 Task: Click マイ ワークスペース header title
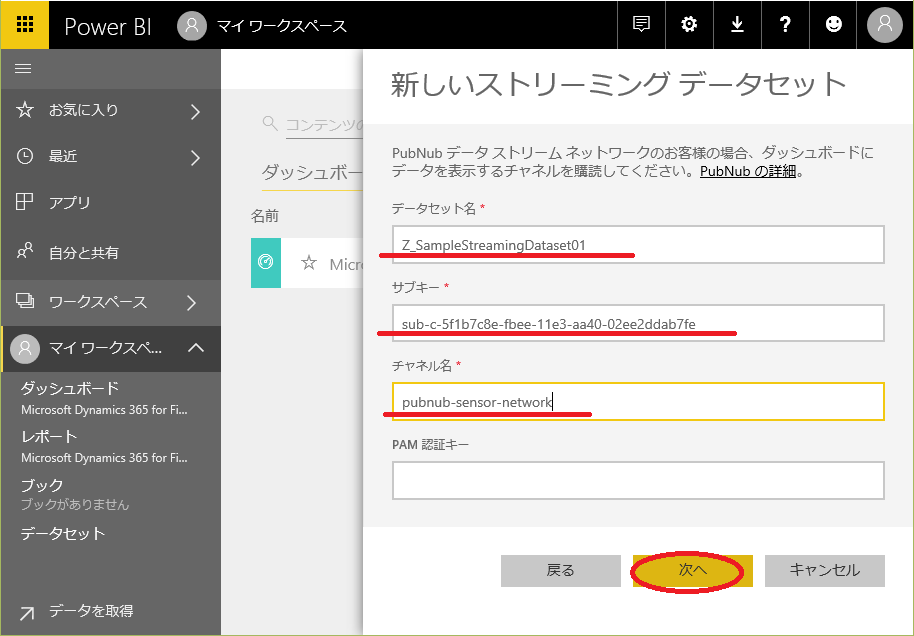pos(282,26)
